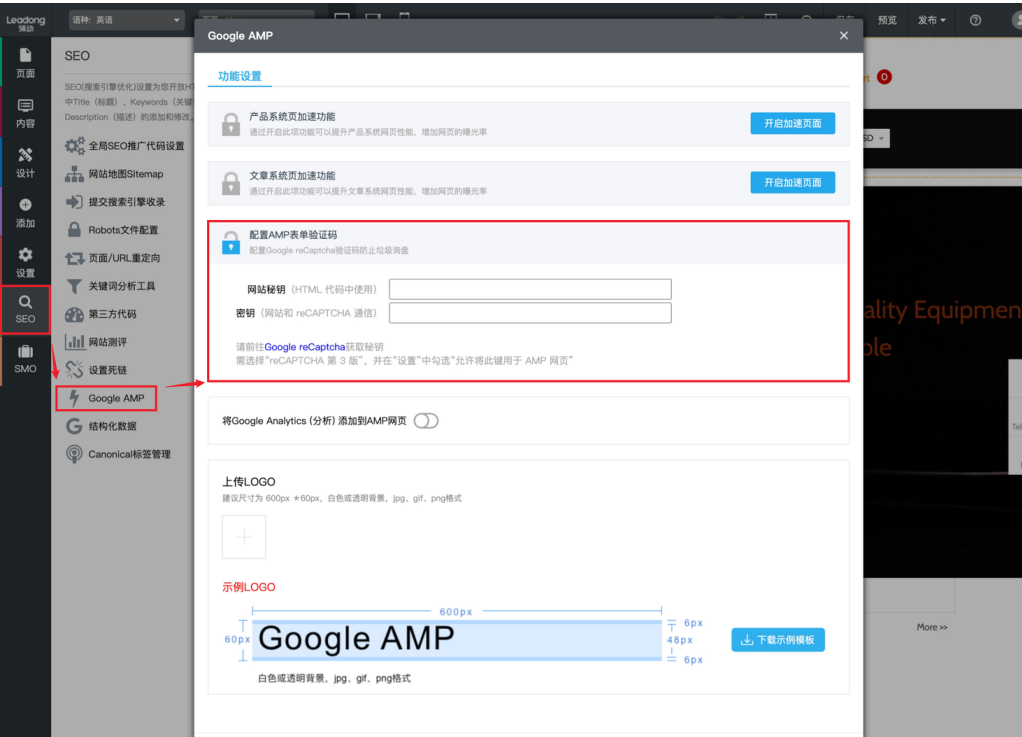The image size is (1022, 737).
Task: Expand the 语种 language dropdown
Action: coord(126,20)
